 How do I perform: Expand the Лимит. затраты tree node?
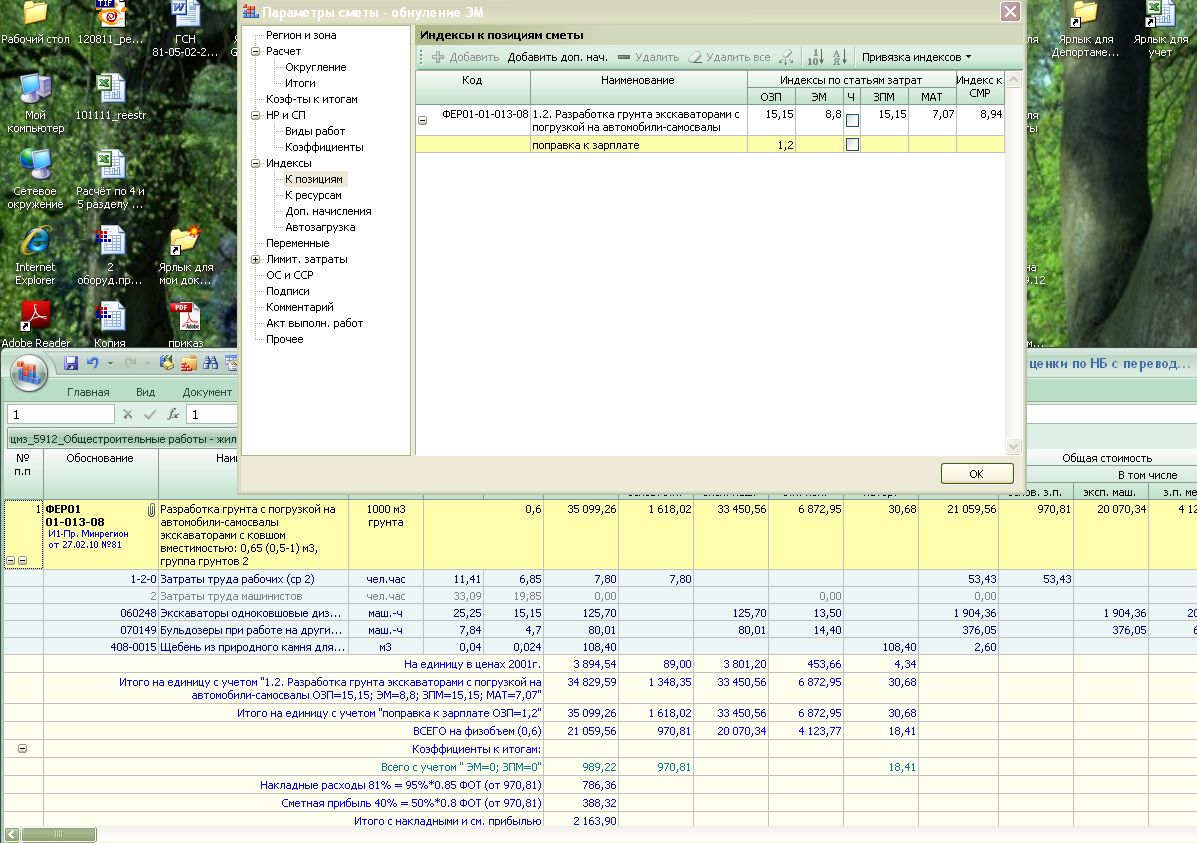point(256,259)
